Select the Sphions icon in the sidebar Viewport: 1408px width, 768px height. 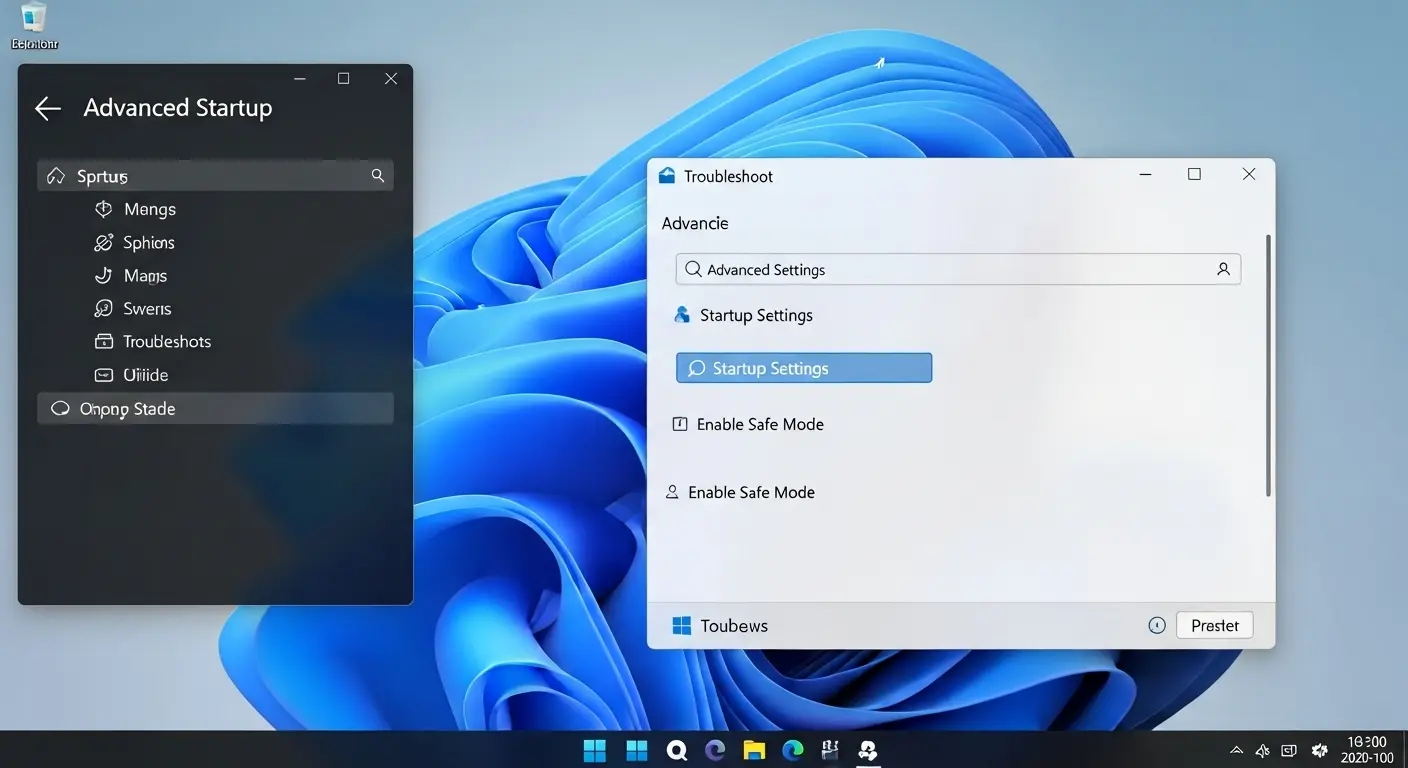(x=103, y=243)
